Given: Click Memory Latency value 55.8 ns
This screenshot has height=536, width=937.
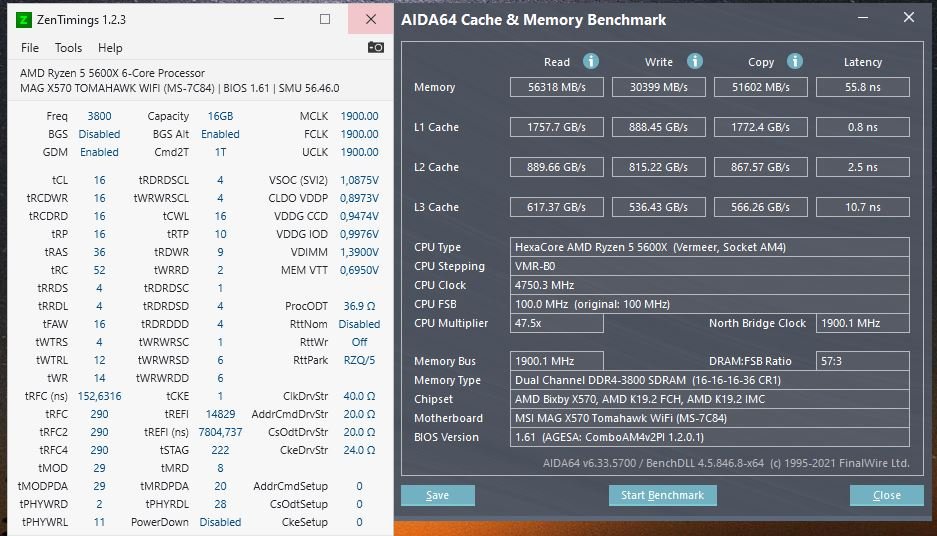Looking at the screenshot, I should point(863,87).
